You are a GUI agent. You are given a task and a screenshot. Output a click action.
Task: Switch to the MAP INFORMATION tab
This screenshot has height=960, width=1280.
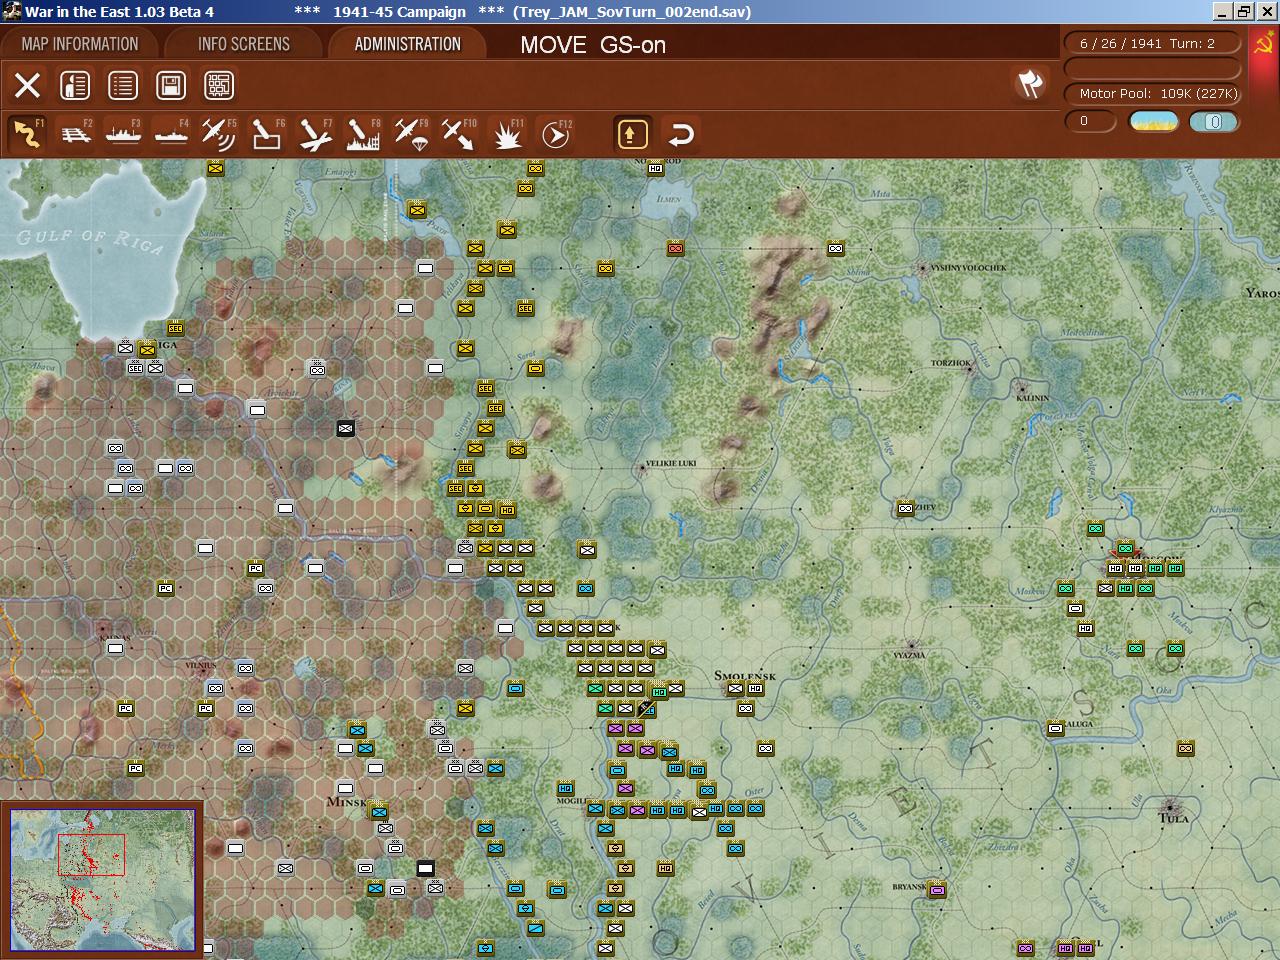80,44
